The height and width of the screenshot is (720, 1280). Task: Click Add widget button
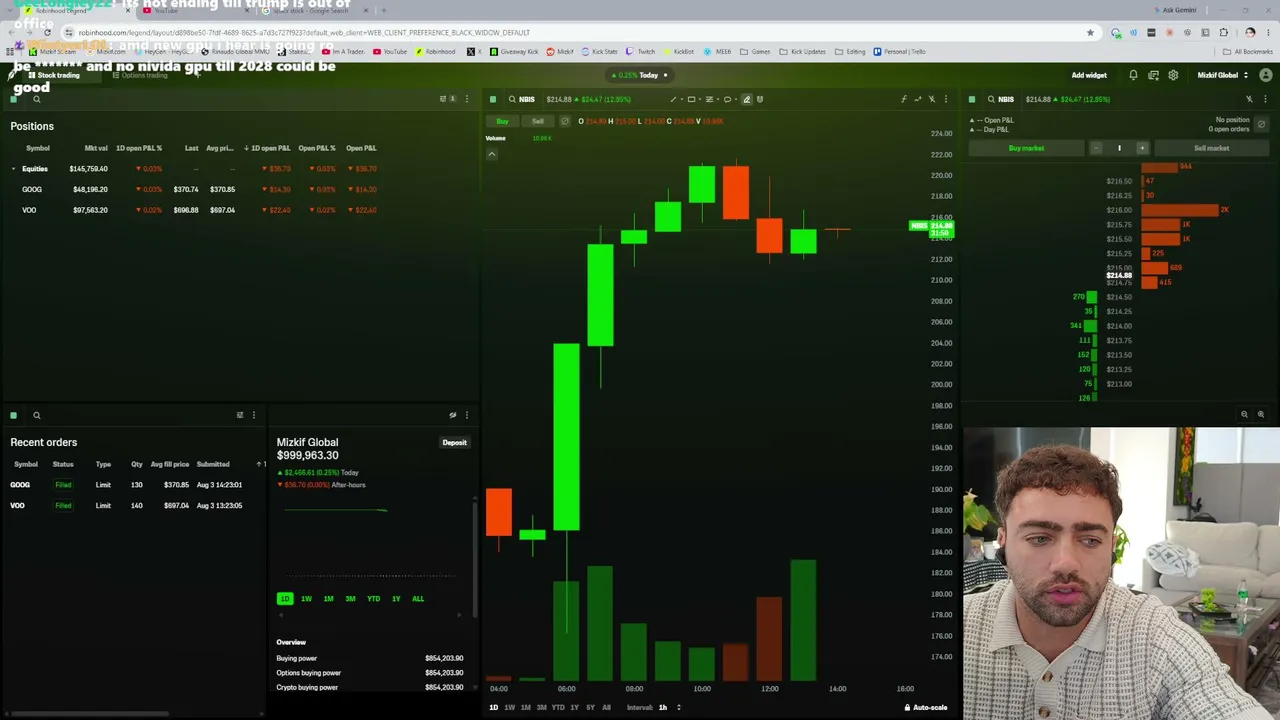click(1089, 75)
